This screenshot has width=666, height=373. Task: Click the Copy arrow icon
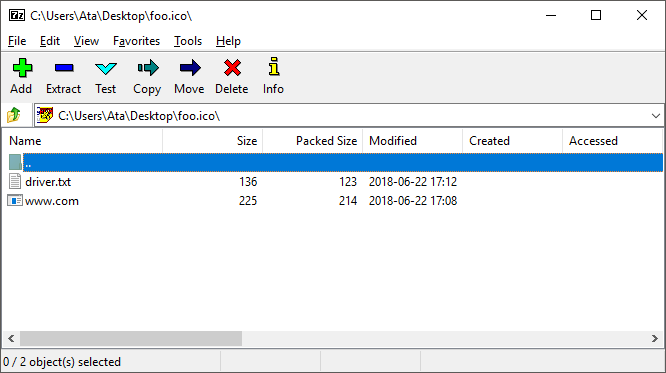tap(147, 68)
